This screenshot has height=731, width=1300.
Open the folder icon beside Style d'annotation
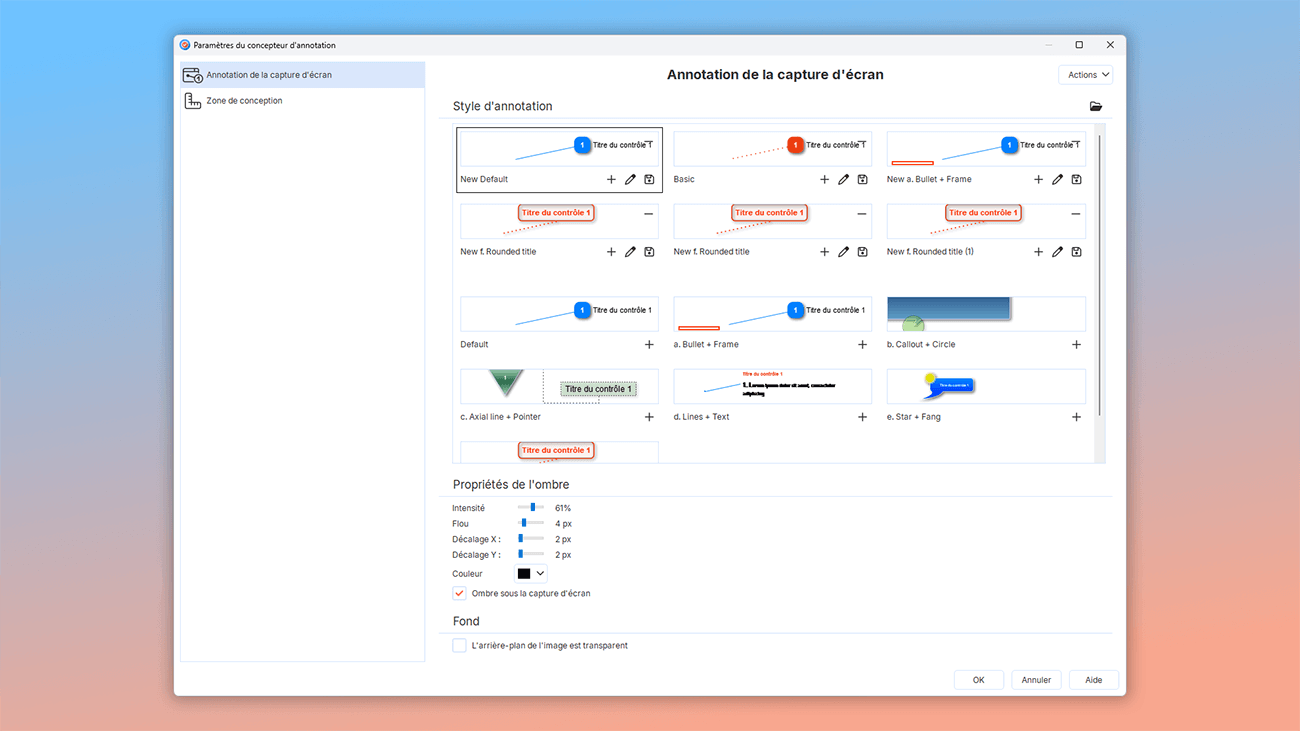[x=1095, y=106]
